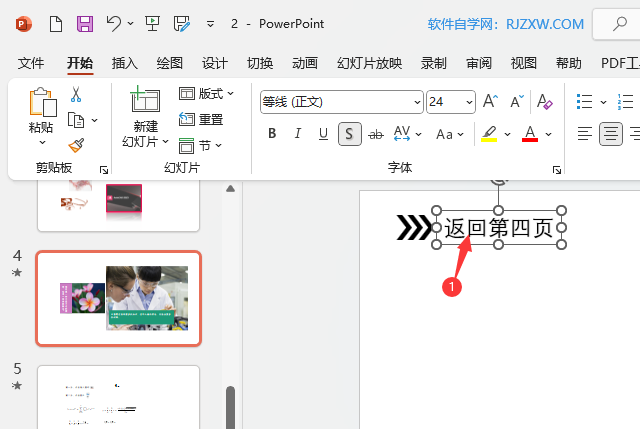The height and width of the screenshot is (429, 640).
Task: Start slideshow from beginning icon
Action: tap(153, 24)
